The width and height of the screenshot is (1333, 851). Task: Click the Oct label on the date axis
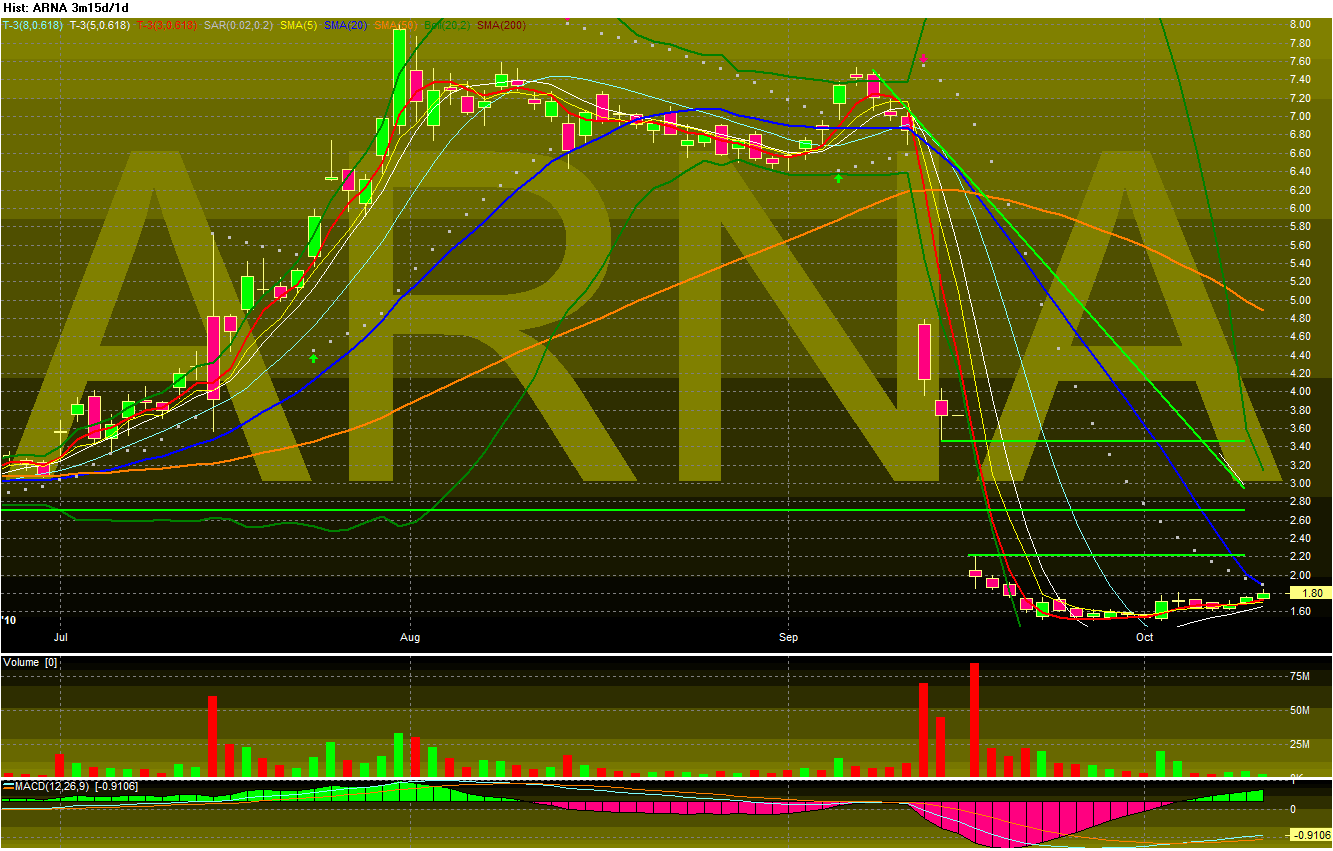(1144, 637)
